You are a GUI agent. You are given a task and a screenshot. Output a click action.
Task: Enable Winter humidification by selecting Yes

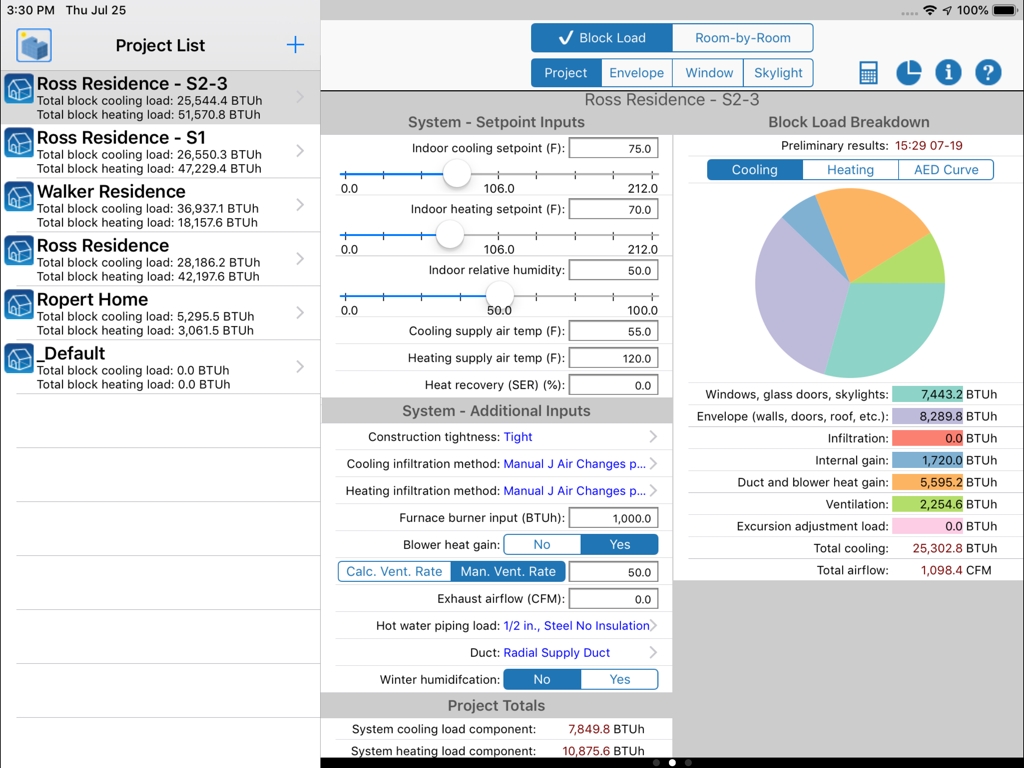coord(618,679)
